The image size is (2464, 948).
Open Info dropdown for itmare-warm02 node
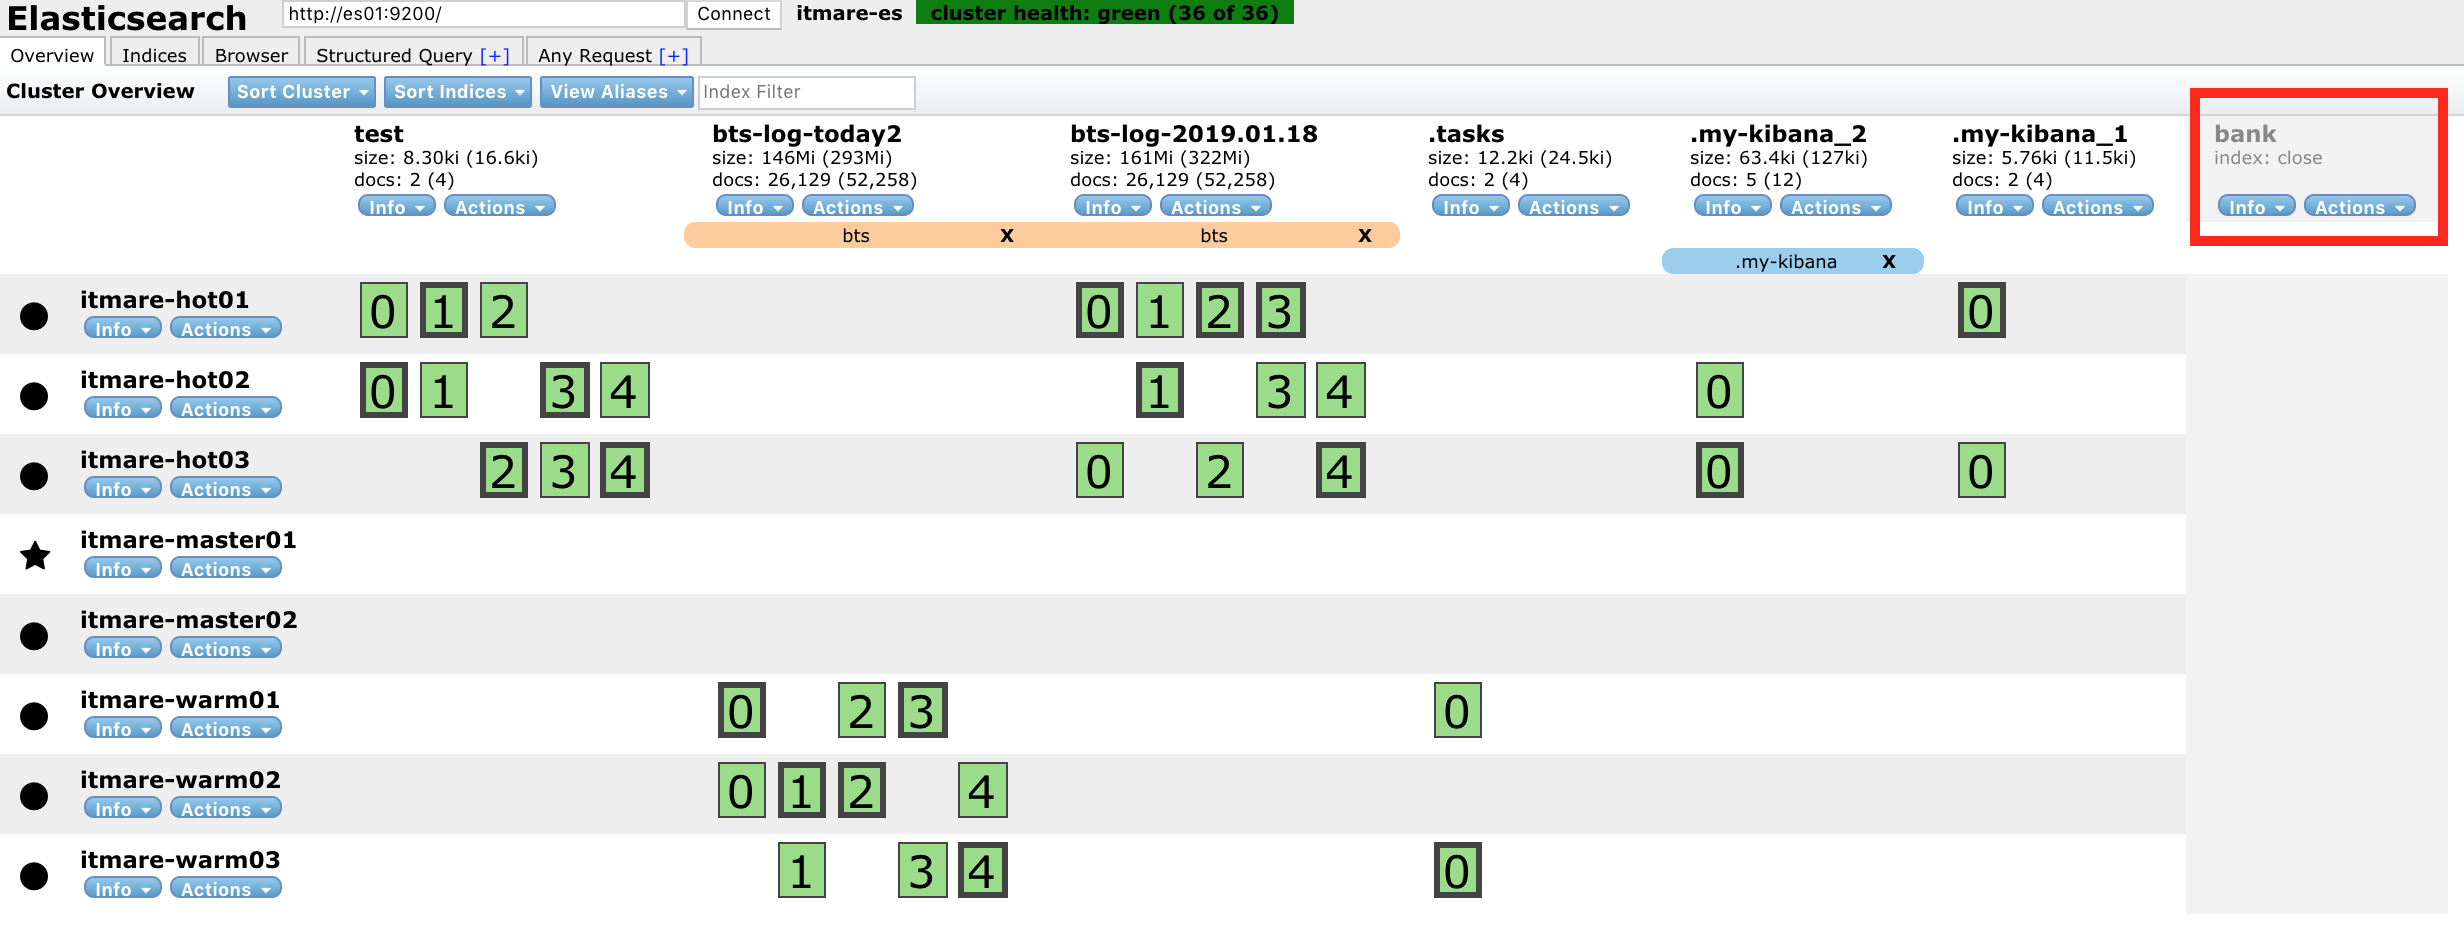click(x=123, y=808)
